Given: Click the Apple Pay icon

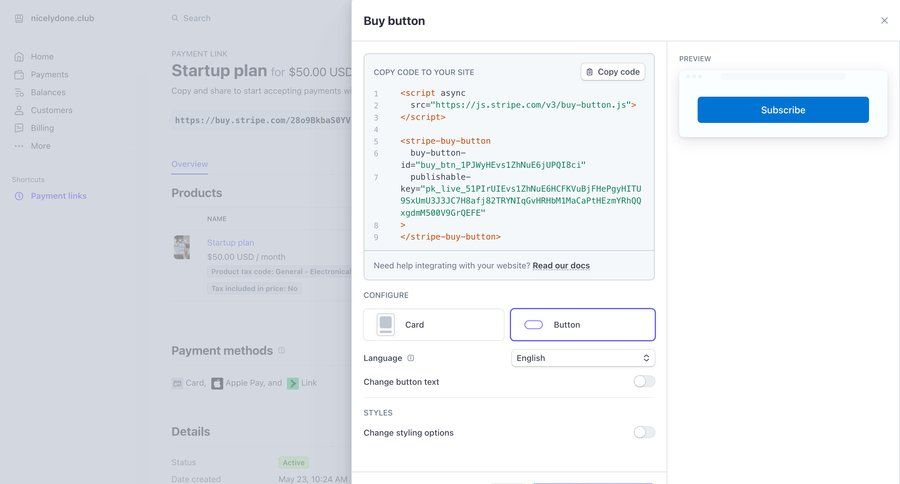Looking at the screenshot, I should point(217,383).
